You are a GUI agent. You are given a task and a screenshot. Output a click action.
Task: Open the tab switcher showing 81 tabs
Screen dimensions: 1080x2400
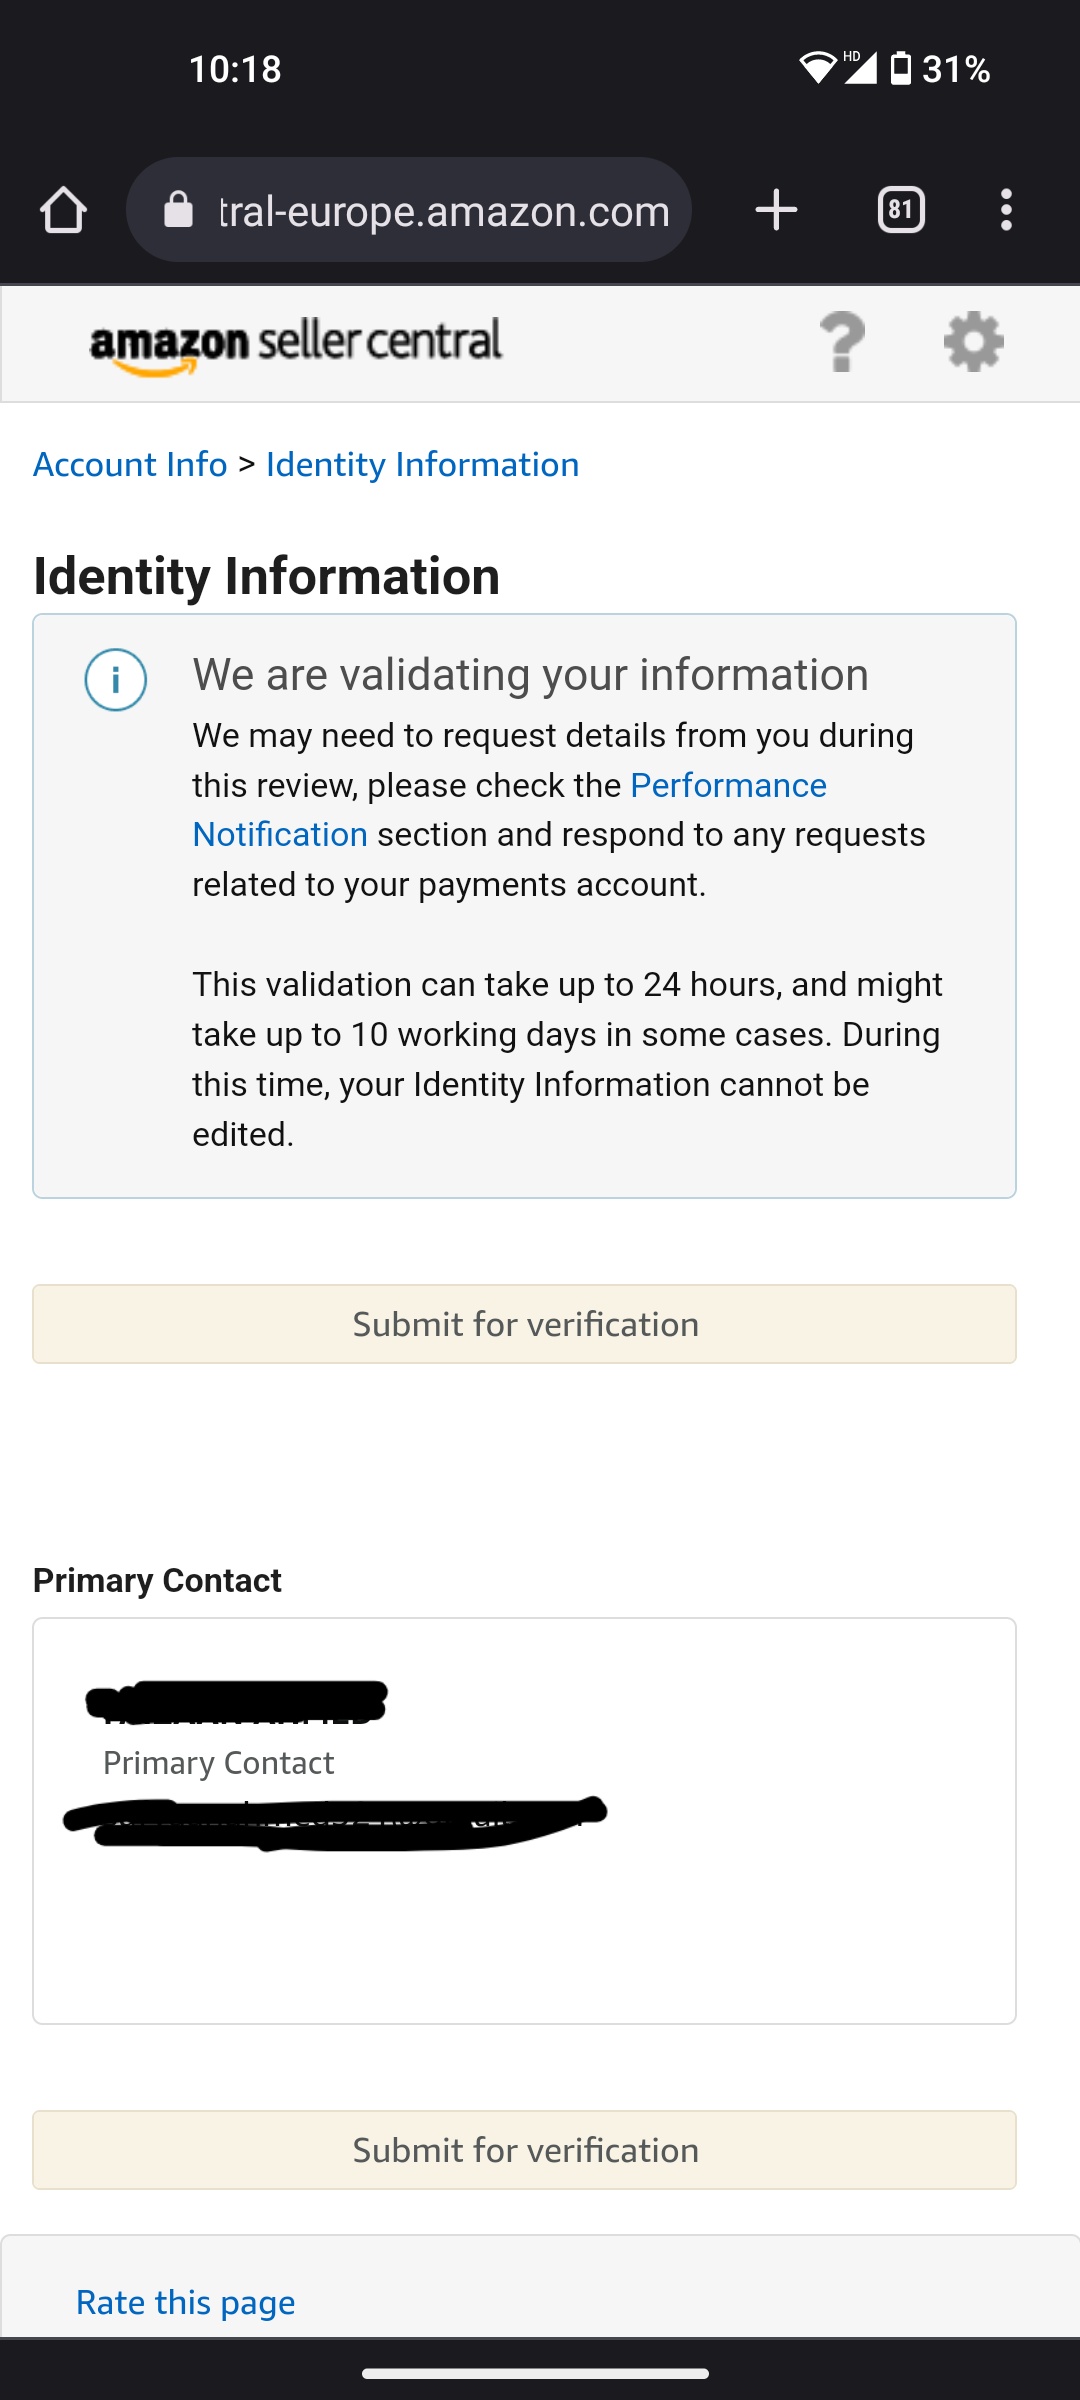click(x=901, y=210)
